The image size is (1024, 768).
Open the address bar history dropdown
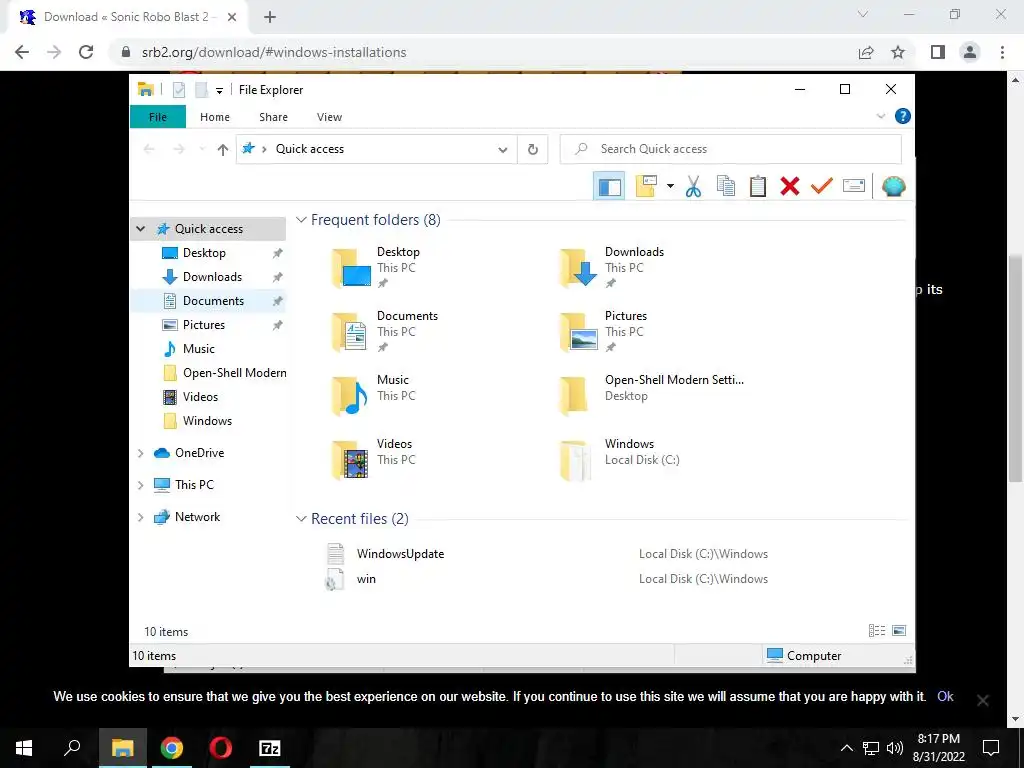coord(503,150)
